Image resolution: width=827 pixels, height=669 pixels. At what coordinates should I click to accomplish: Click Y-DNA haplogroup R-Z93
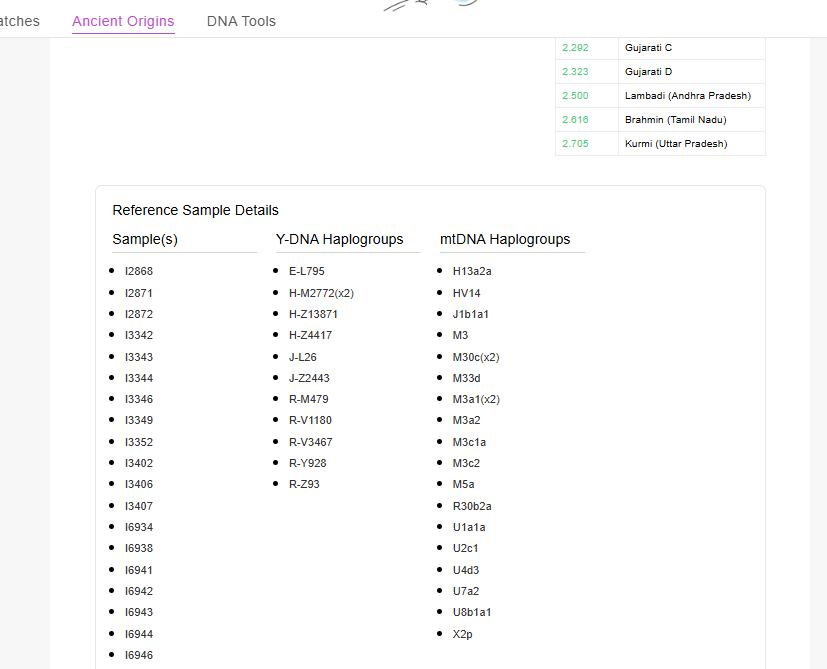[x=304, y=484]
